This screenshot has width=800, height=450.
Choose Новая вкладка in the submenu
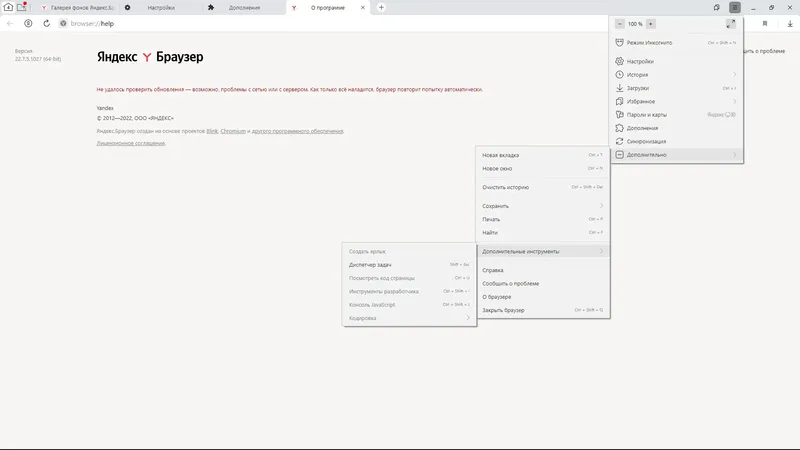pyautogui.click(x=543, y=155)
